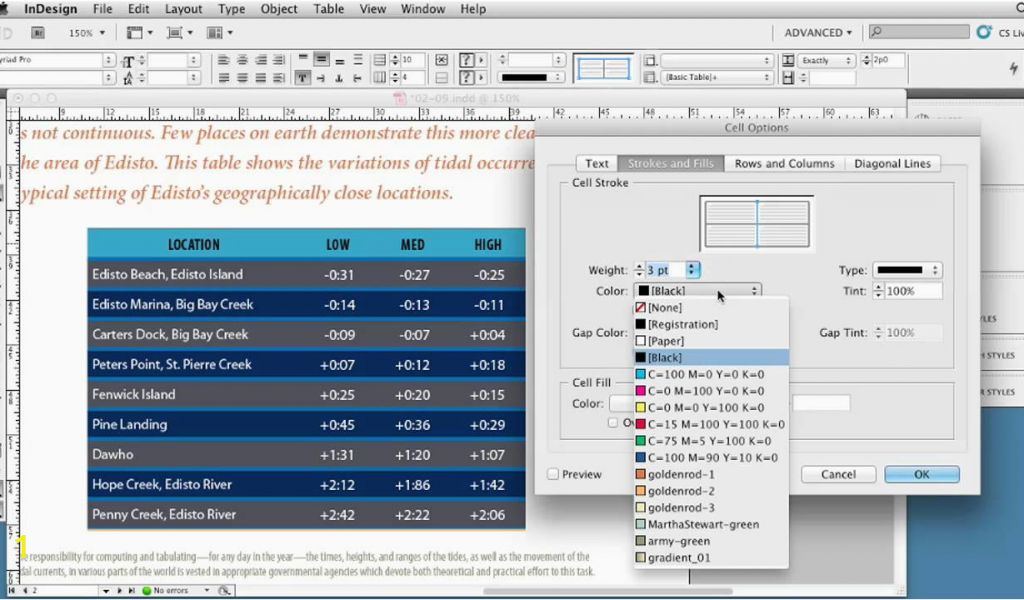Viewport: 1024px width, 600px height.
Task: Open the empty cell style dropdown
Action: pyautogui.click(x=716, y=60)
